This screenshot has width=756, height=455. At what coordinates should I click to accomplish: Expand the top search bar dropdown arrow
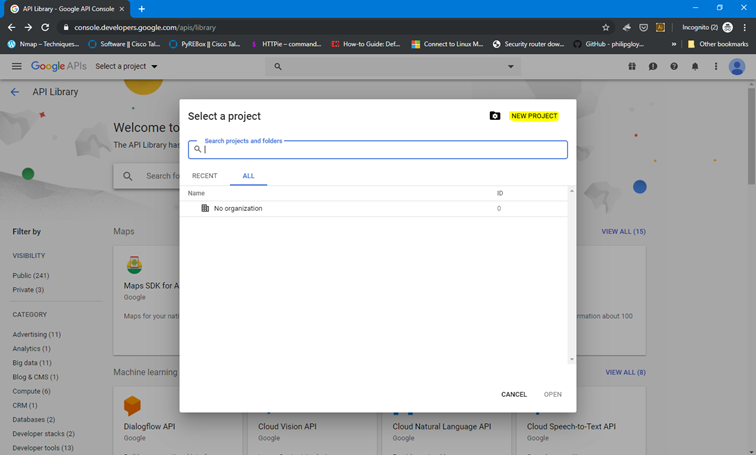[511, 67]
